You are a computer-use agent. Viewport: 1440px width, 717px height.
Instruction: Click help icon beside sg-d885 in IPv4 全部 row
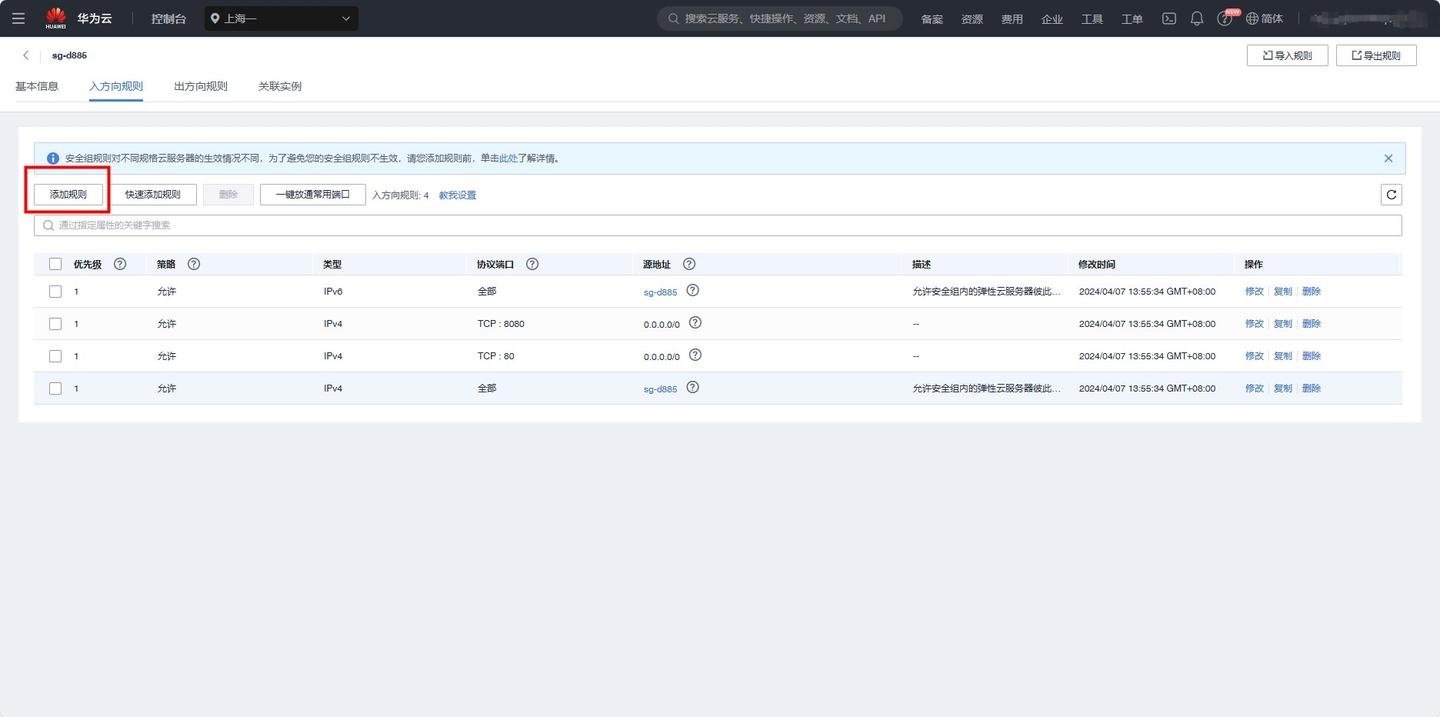point(692,387)
